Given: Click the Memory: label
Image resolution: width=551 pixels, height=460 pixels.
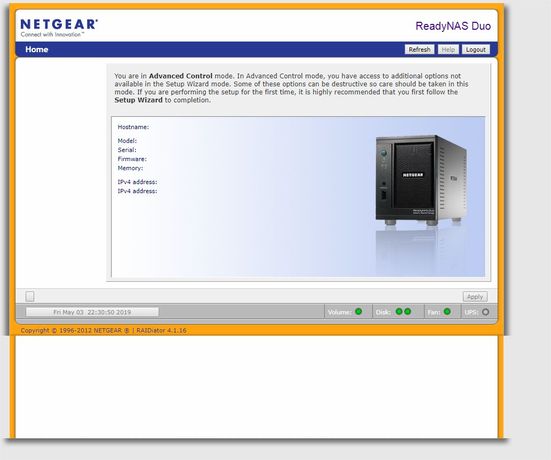Looking at the screenshot, I should click(x=130, y=168).
